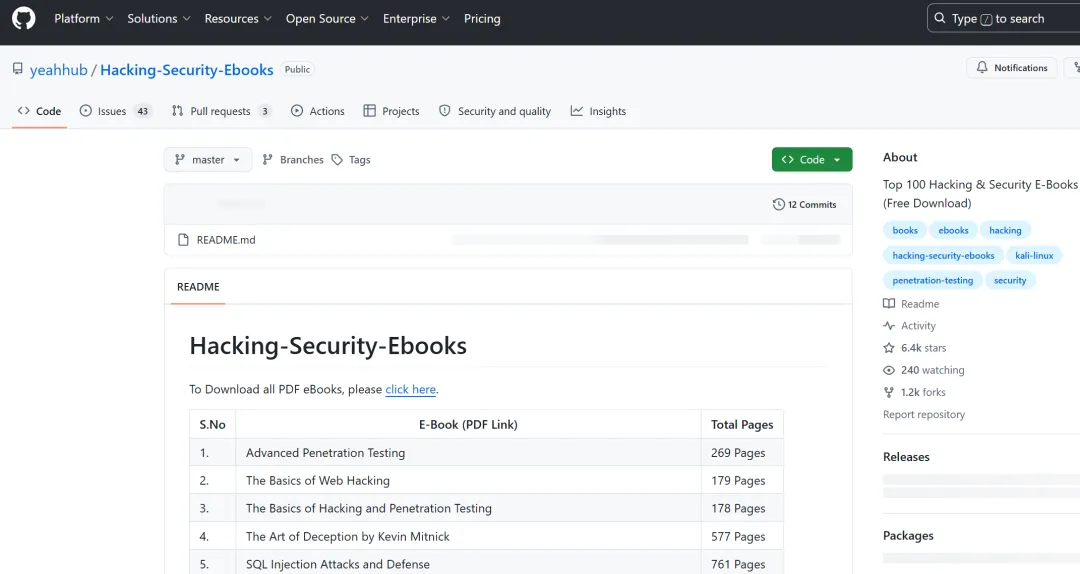The height and width of the screenshot is (574, 1080).
Task: Expand the Solutions menu
Action: pyautogui.click(x=158, y=19)
